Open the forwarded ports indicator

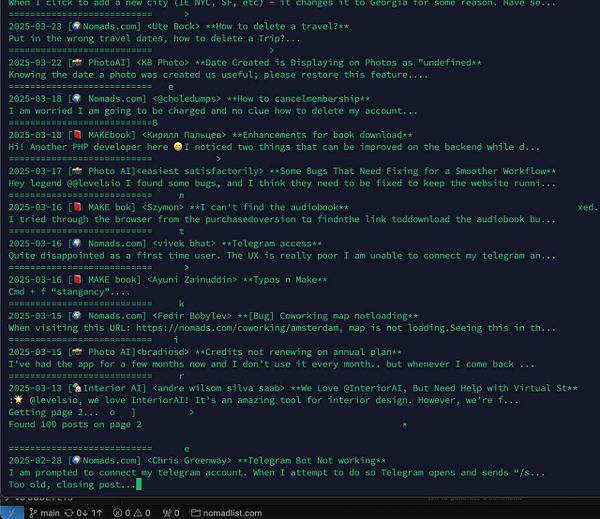[171, 513]
